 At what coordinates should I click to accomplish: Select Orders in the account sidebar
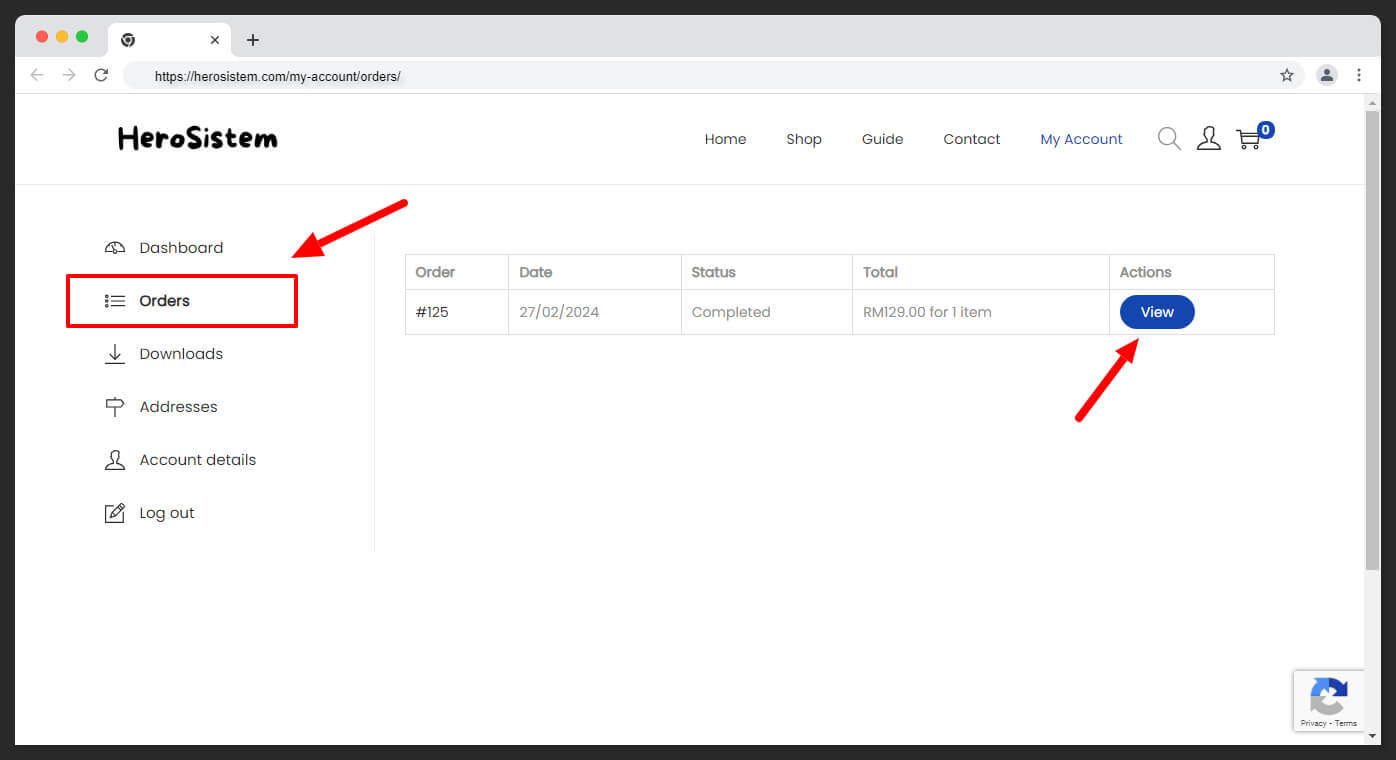point(164,301)
